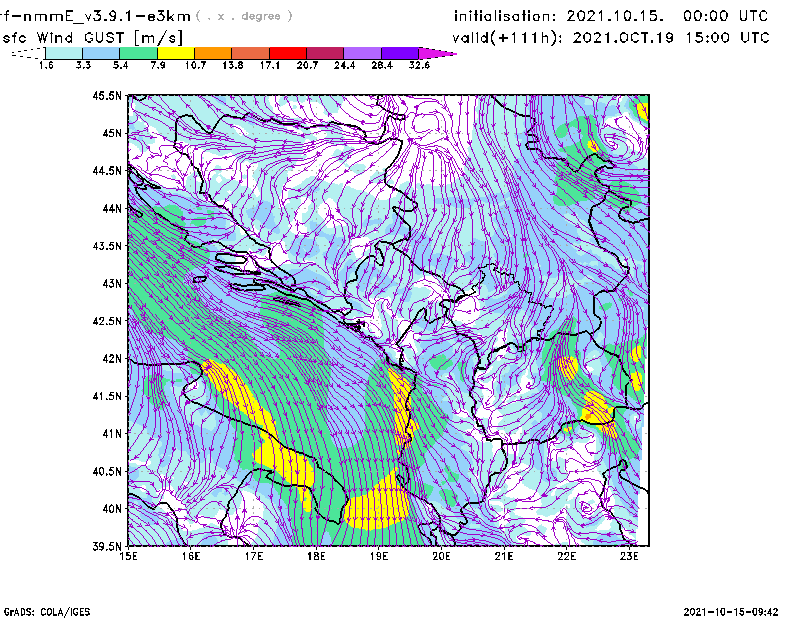Click the '40N' latitude label
This screenshot has width=800, height=618.
pyautogui.click(x=112, y=509)
